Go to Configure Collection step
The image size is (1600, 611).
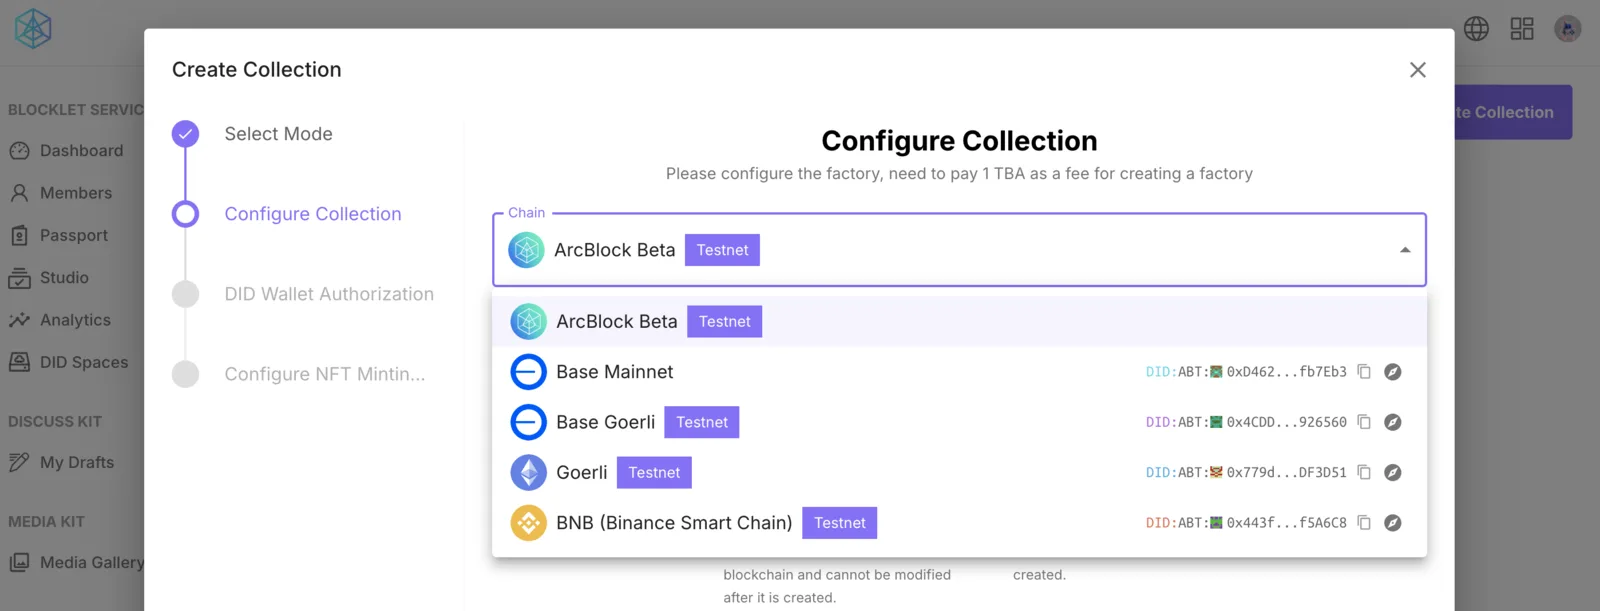pos(313,214)
